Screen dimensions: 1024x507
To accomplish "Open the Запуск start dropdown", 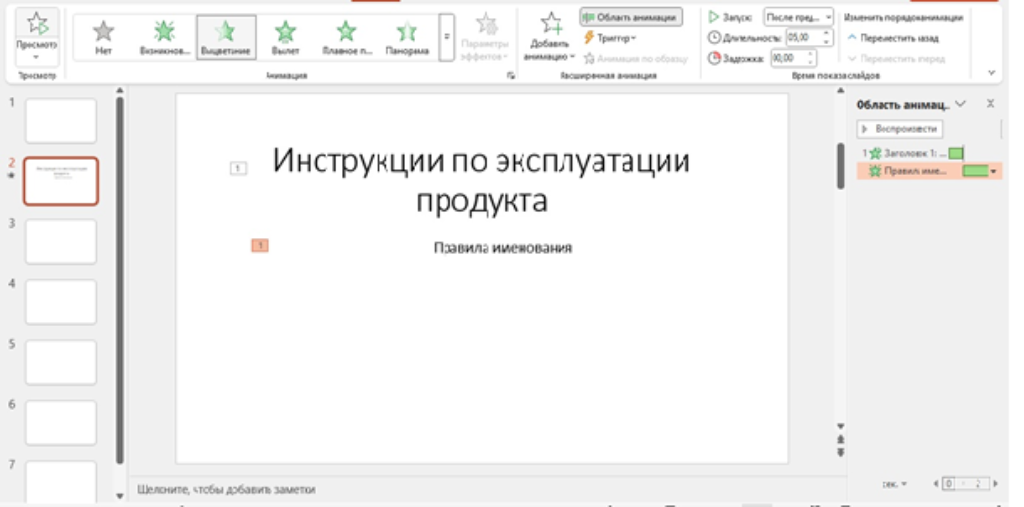I will 799,17.
